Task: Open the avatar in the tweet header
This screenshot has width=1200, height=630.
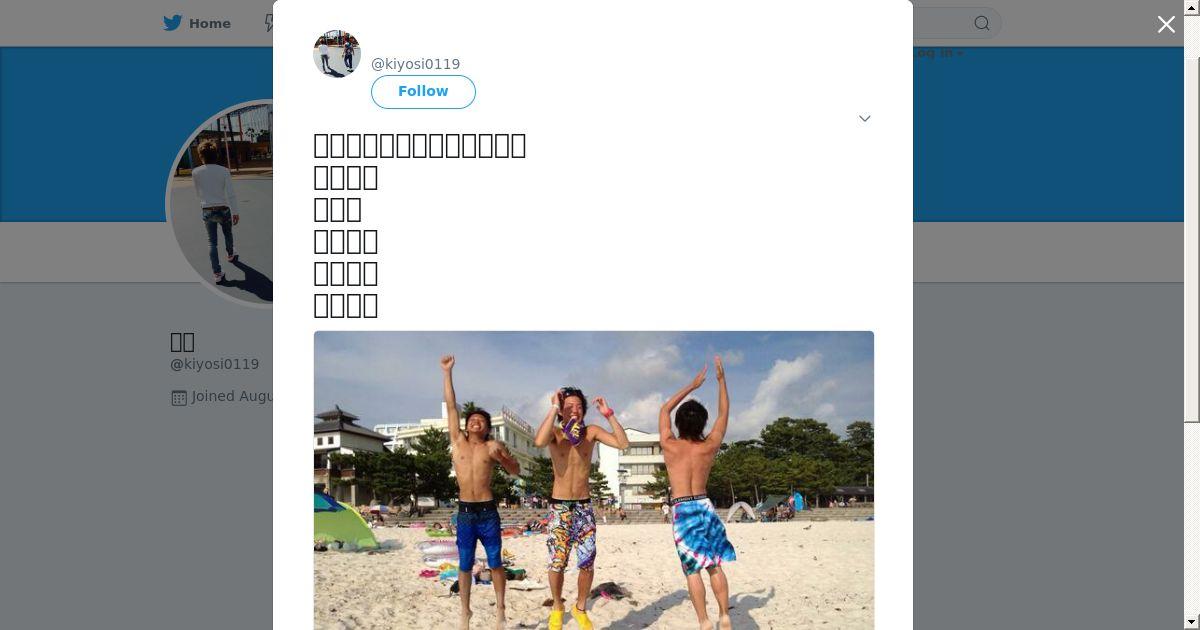Action: (337, 54)
